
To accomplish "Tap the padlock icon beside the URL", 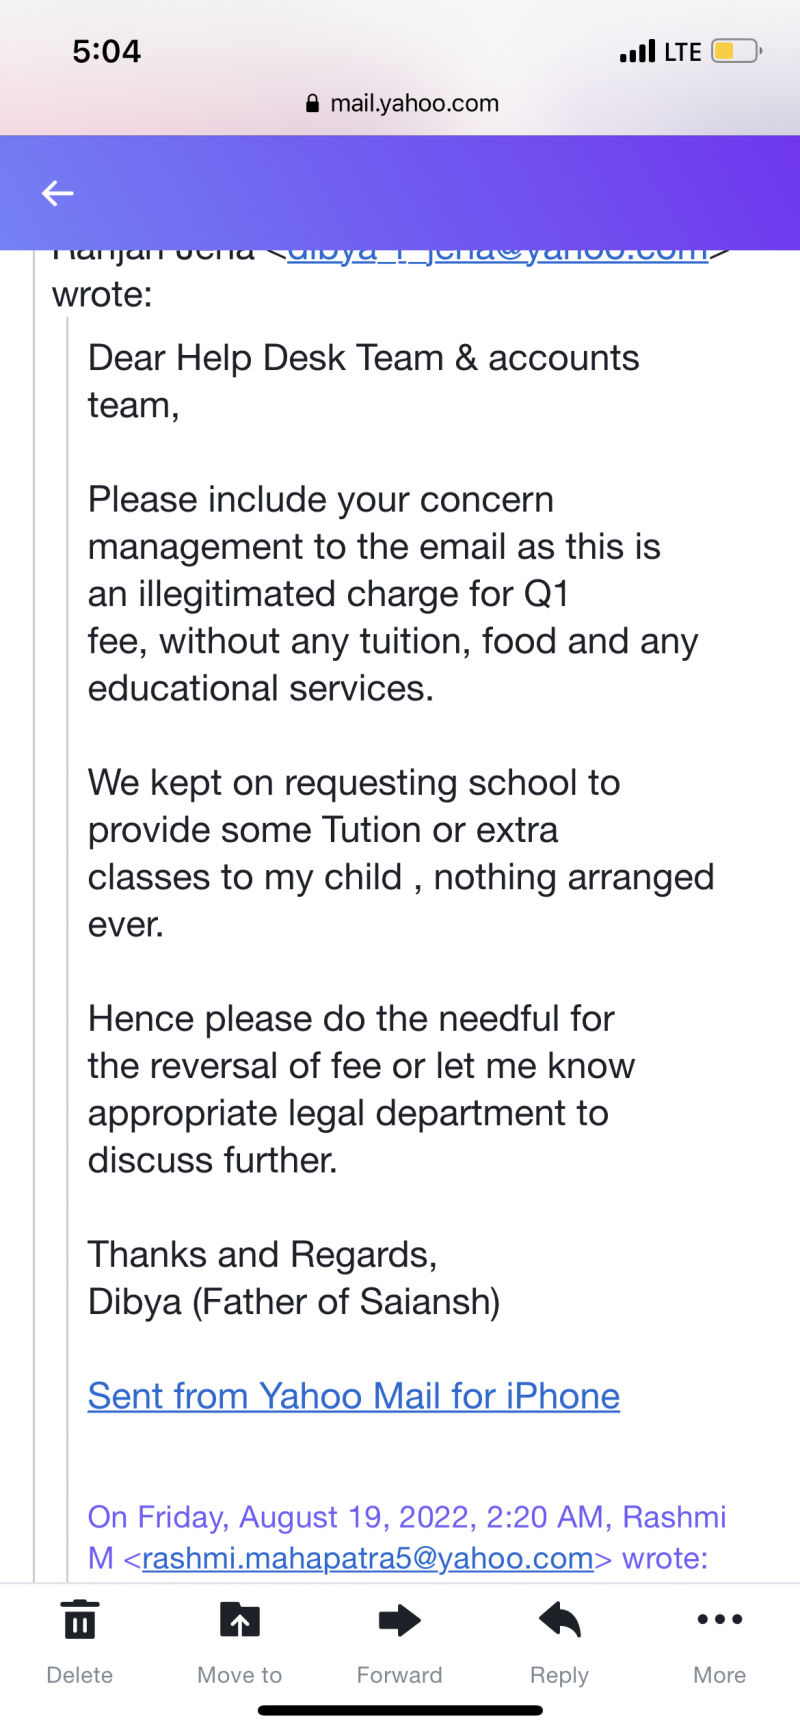I will [x=312, y=104].
